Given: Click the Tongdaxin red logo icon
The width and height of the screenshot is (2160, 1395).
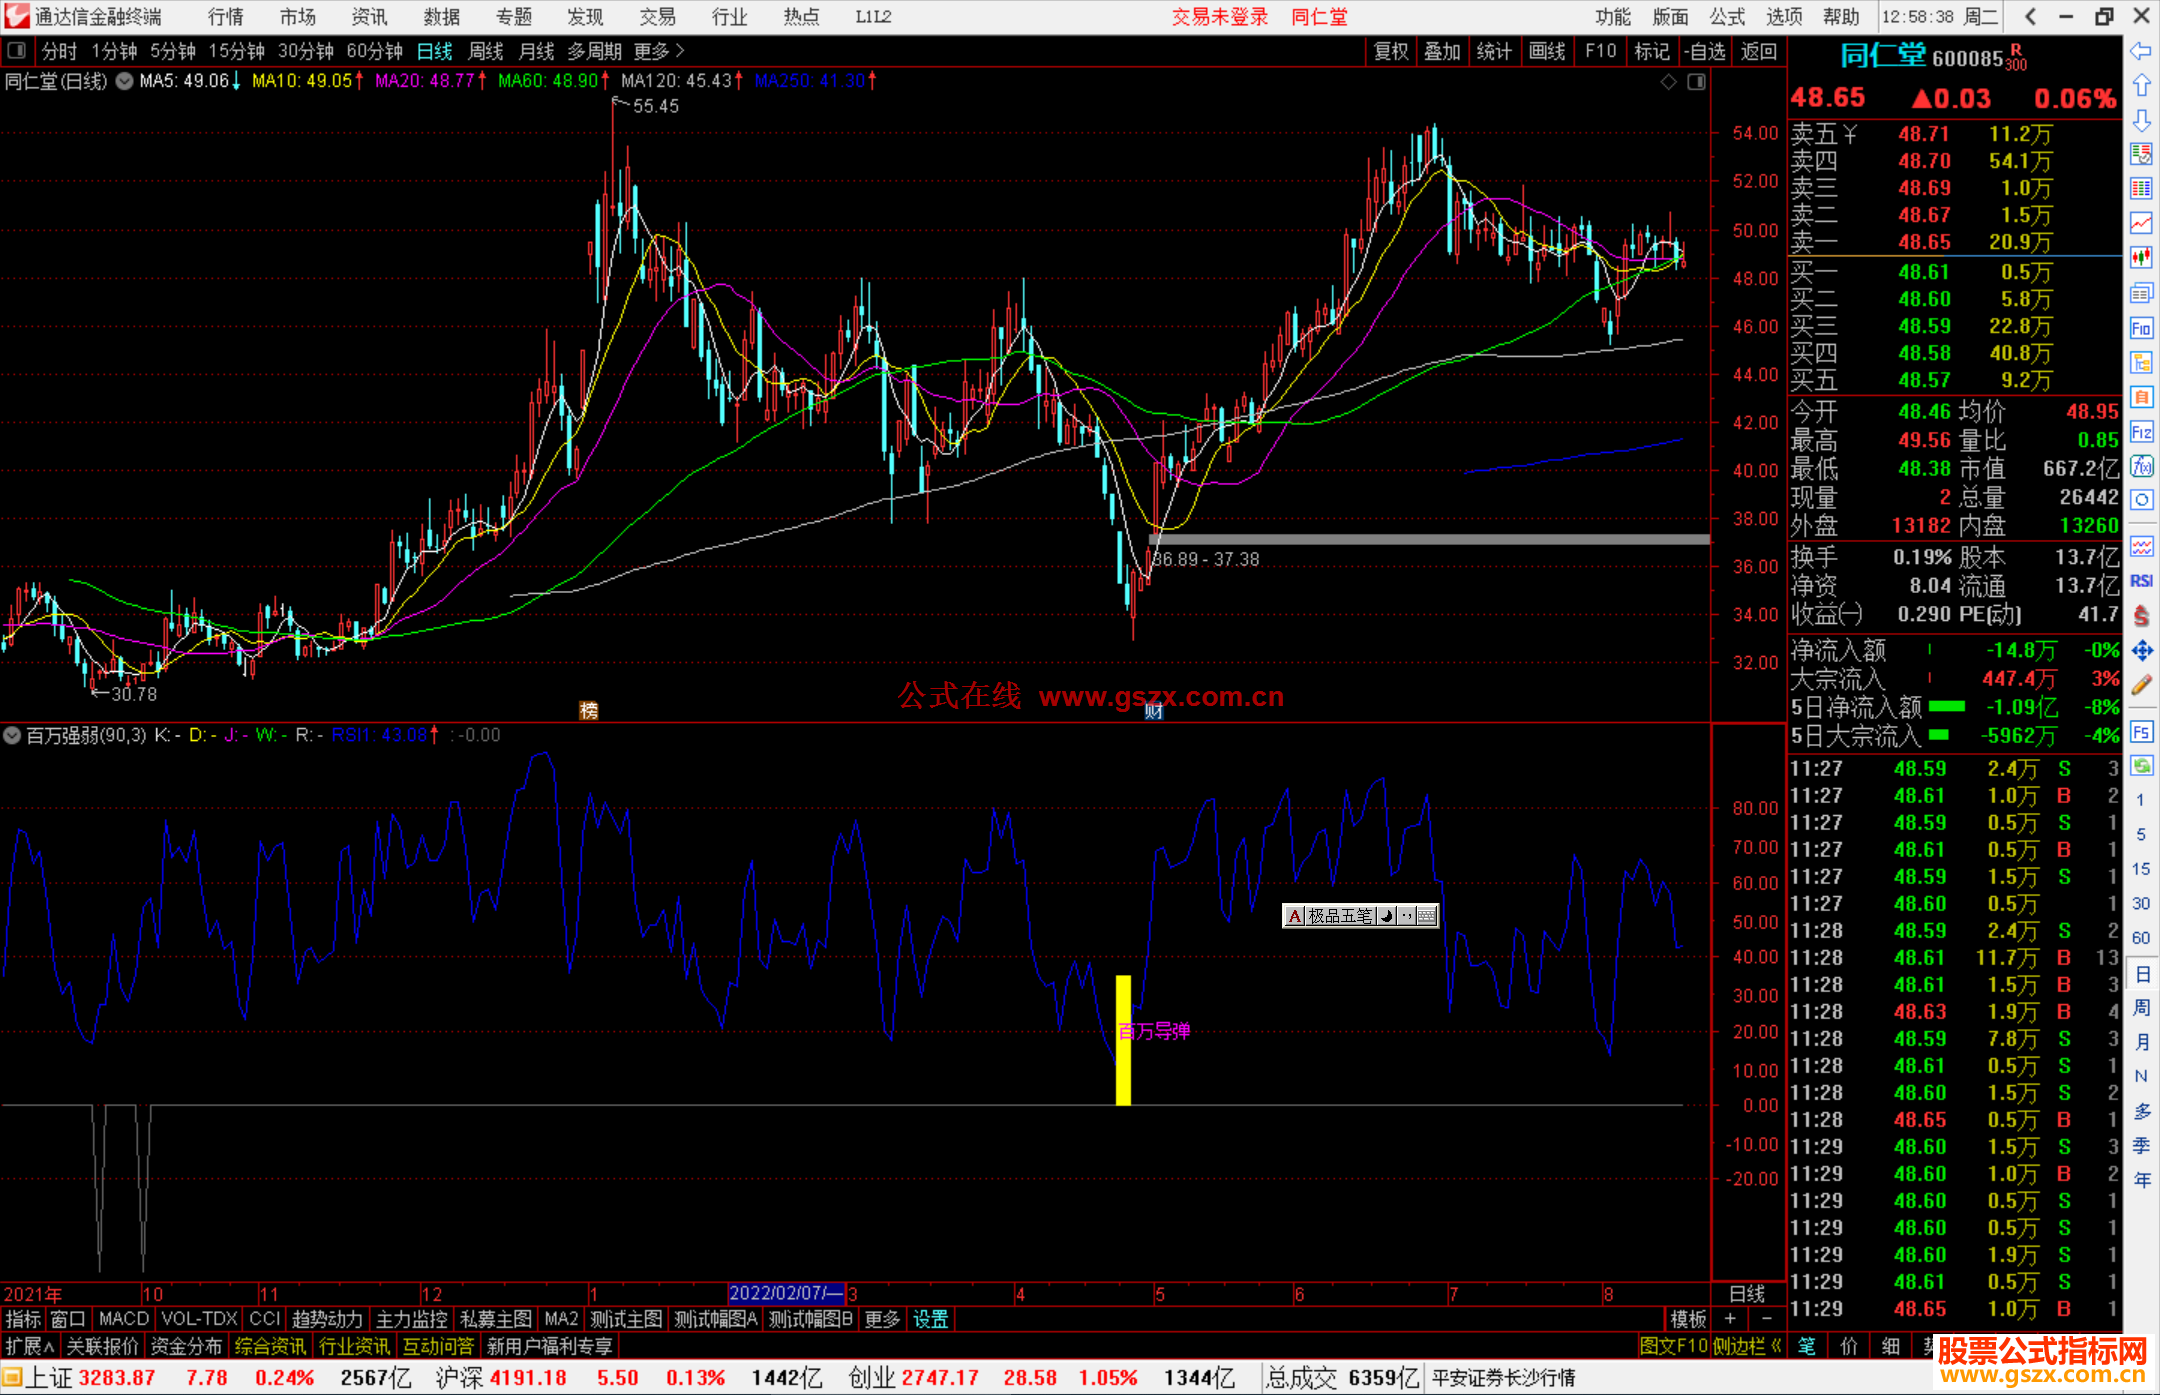Looking at the screenshot, I should coord(17,16).
